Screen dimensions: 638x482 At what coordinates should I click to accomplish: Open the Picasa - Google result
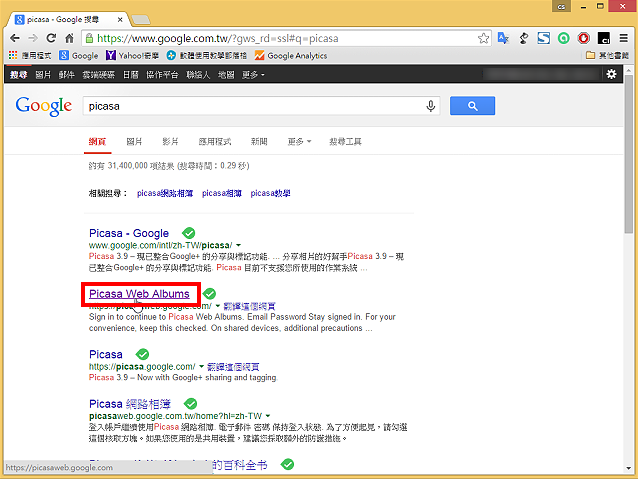point(129,233)
